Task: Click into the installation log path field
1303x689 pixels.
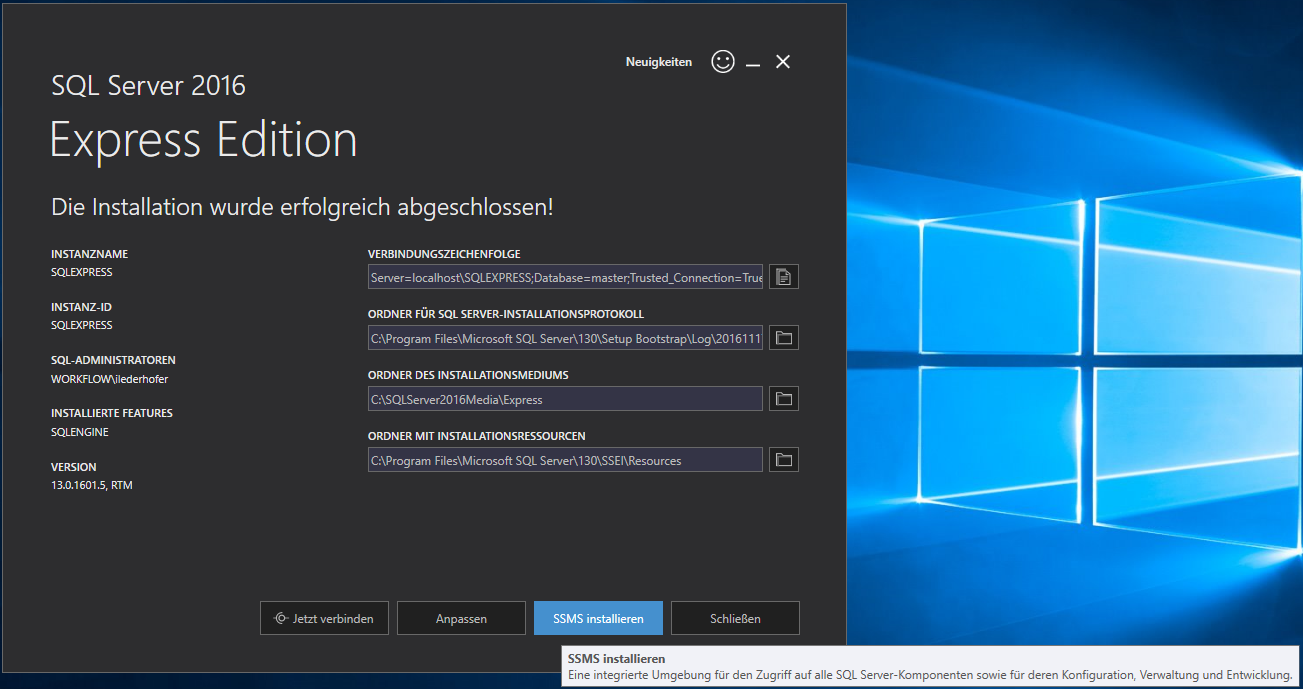Action: tap(565, 338)
